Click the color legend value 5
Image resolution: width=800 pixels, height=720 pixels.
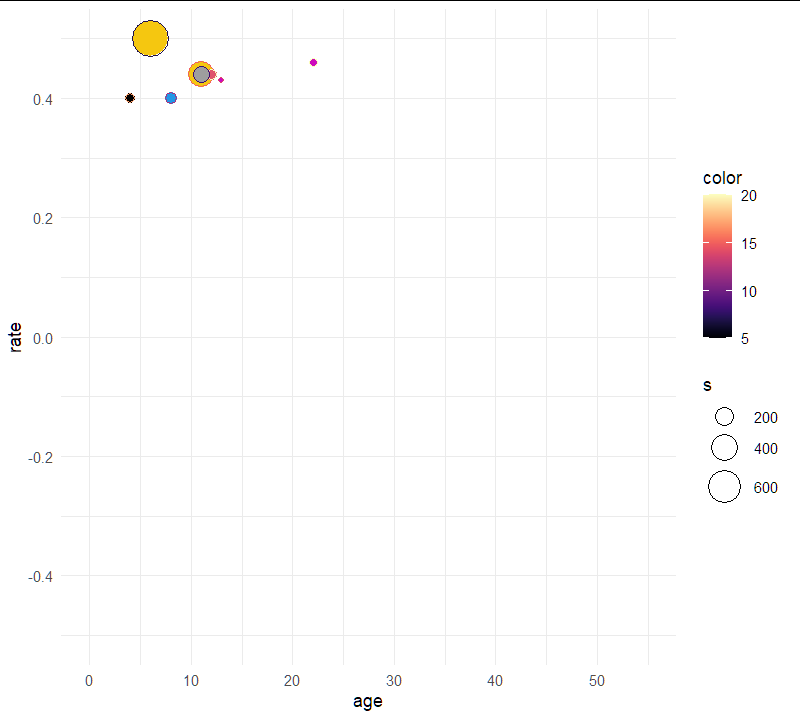point(745,338)
